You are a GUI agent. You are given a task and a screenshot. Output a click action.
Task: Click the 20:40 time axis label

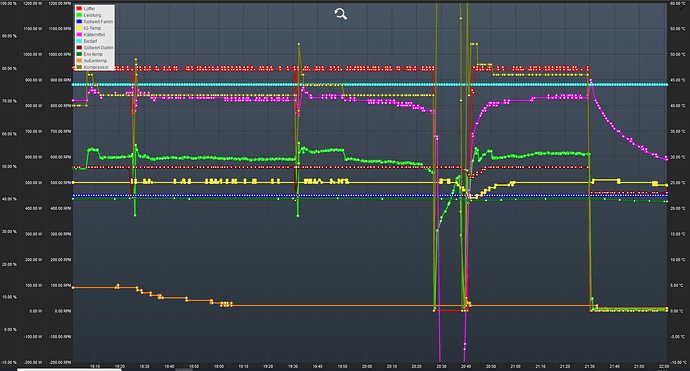466,366
